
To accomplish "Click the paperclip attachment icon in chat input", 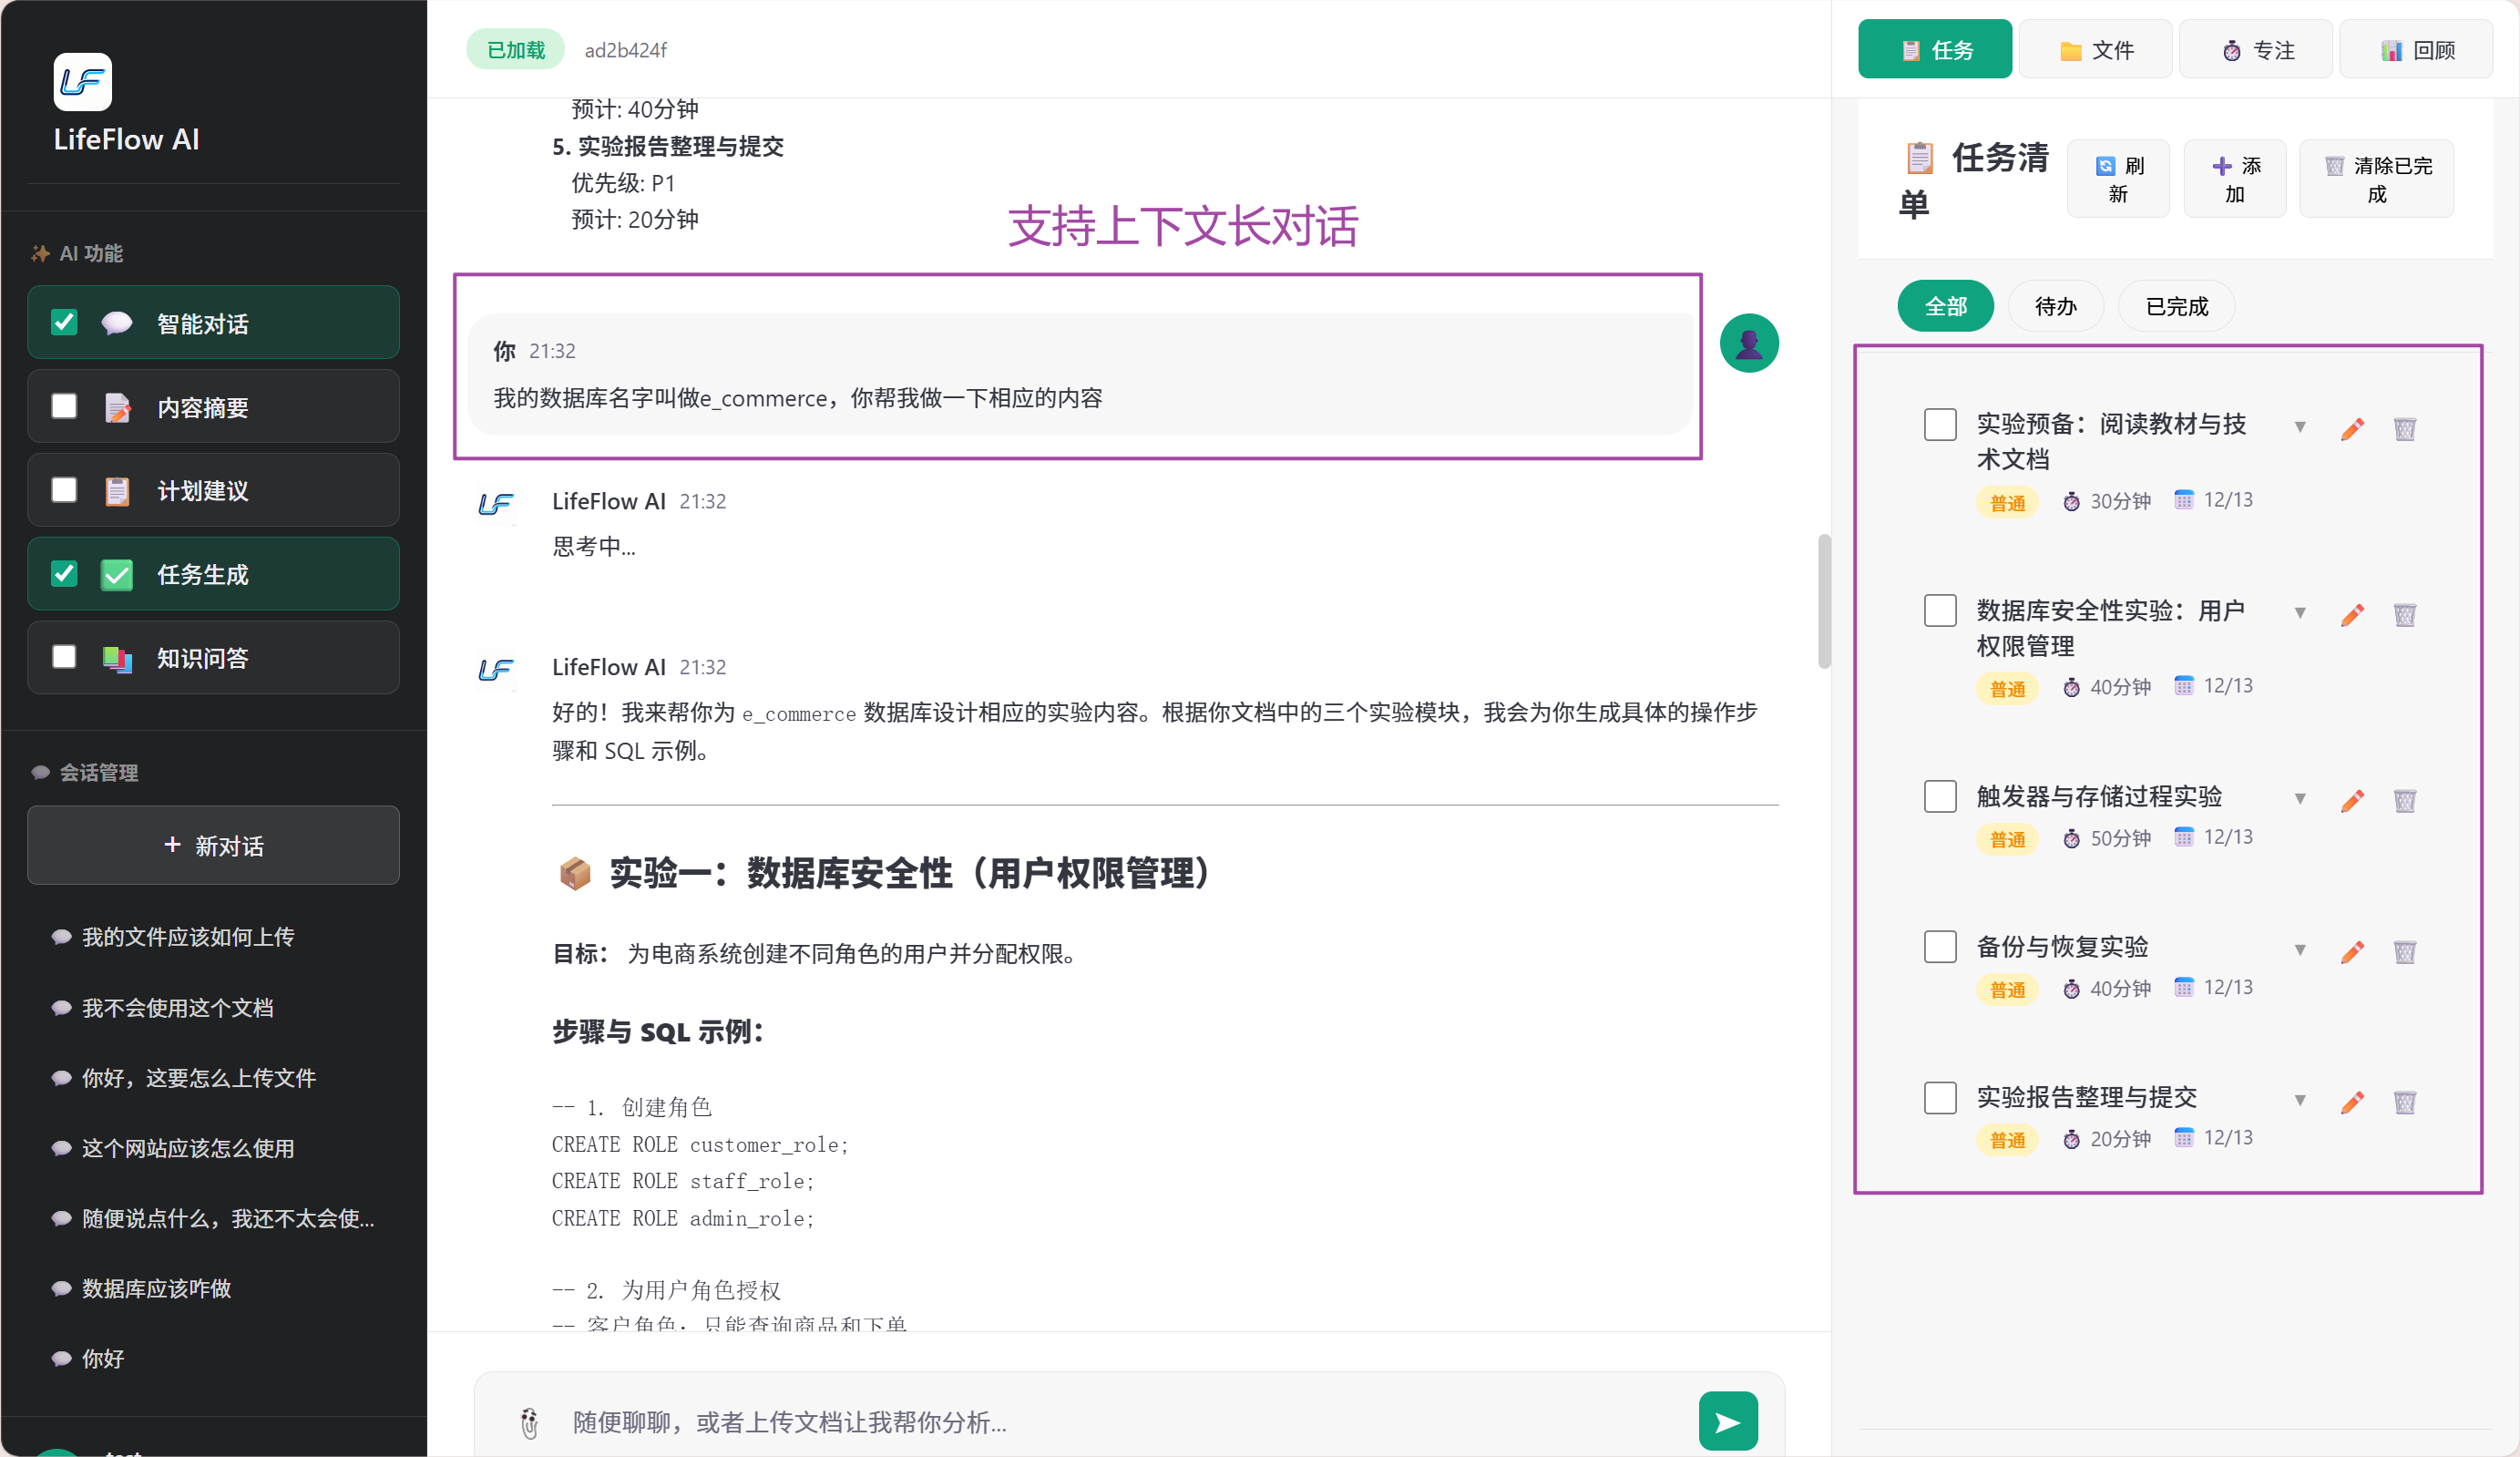I will point(529,1422).
